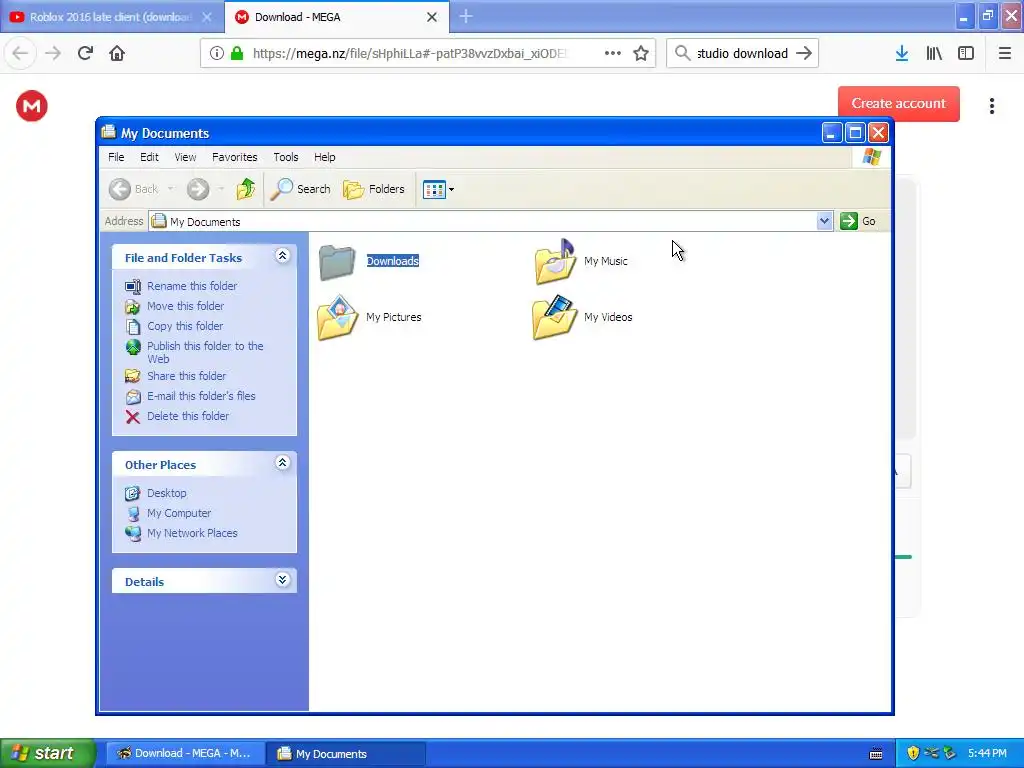1024x768 pixels.
Task: Click on-screen keyboard icon in taskbar
Action: [x=876, y=754]
